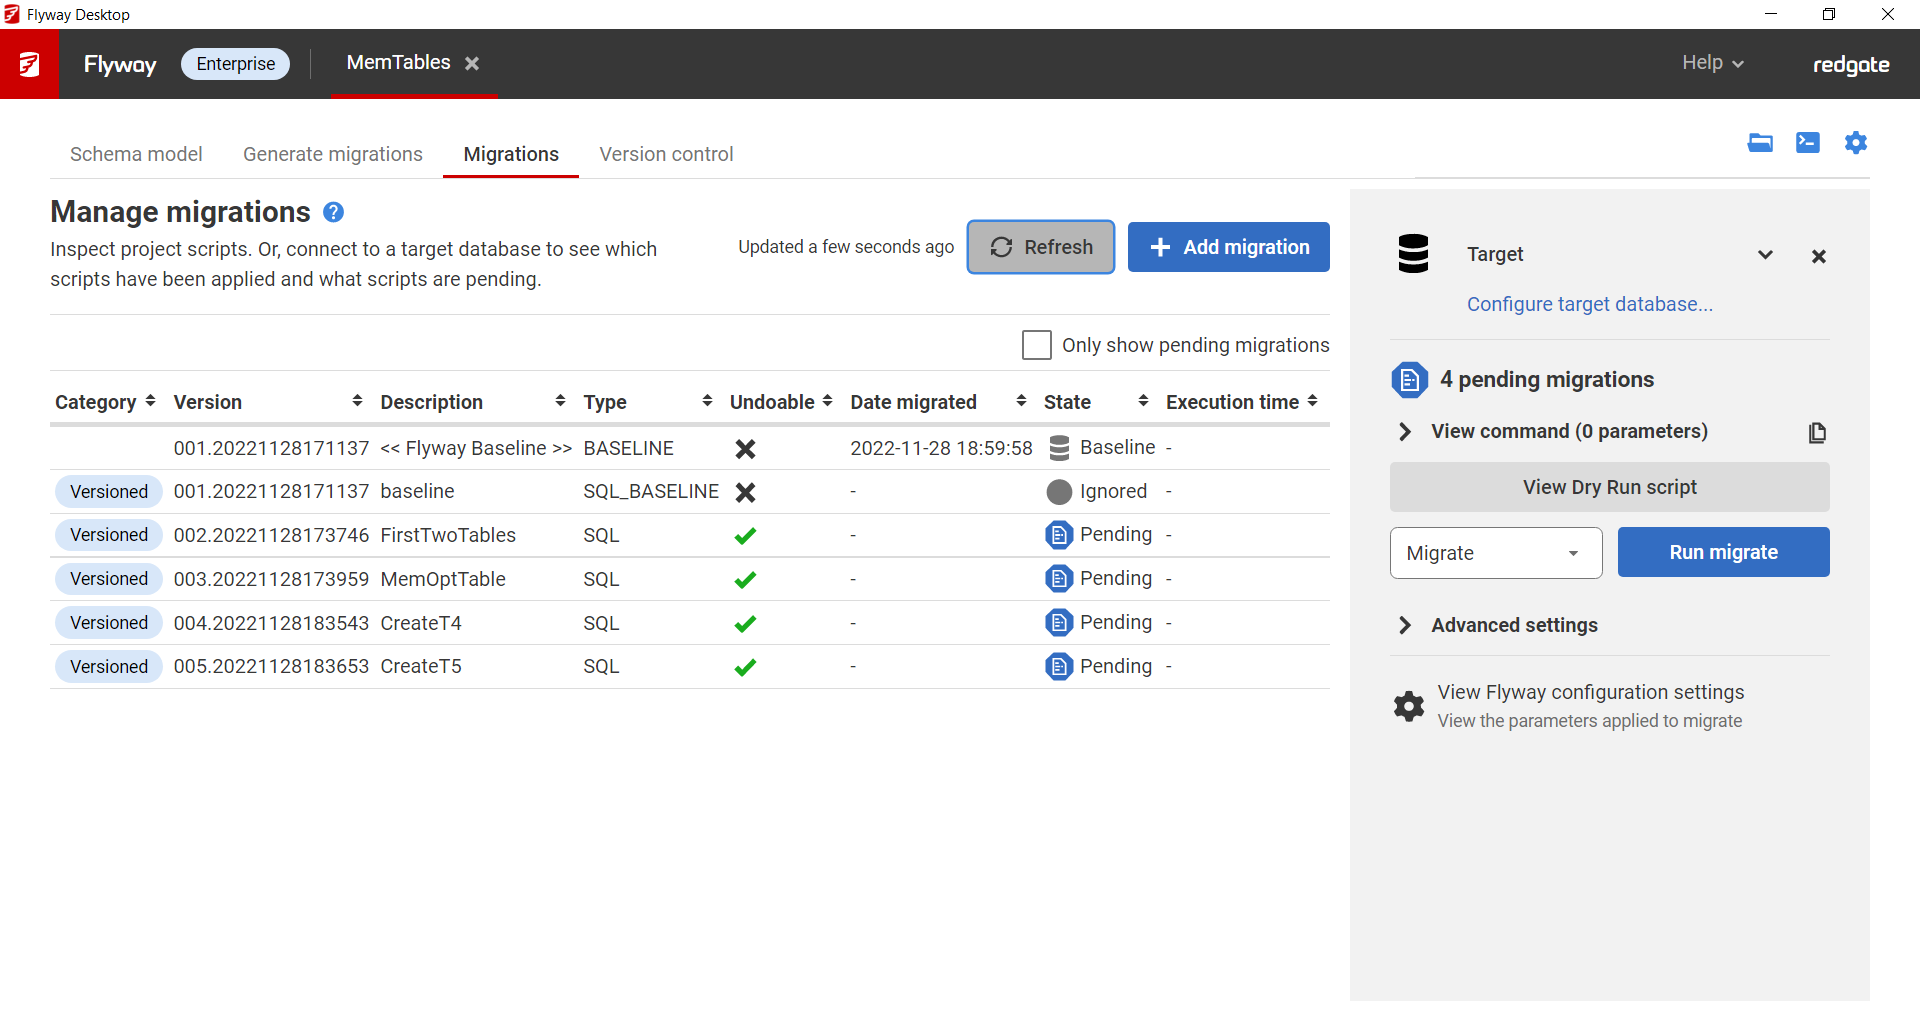Image resolution: width=1920 pixels, height=1030 pixels.
Task: Open Configure target database link
Action: (1590, 304)
